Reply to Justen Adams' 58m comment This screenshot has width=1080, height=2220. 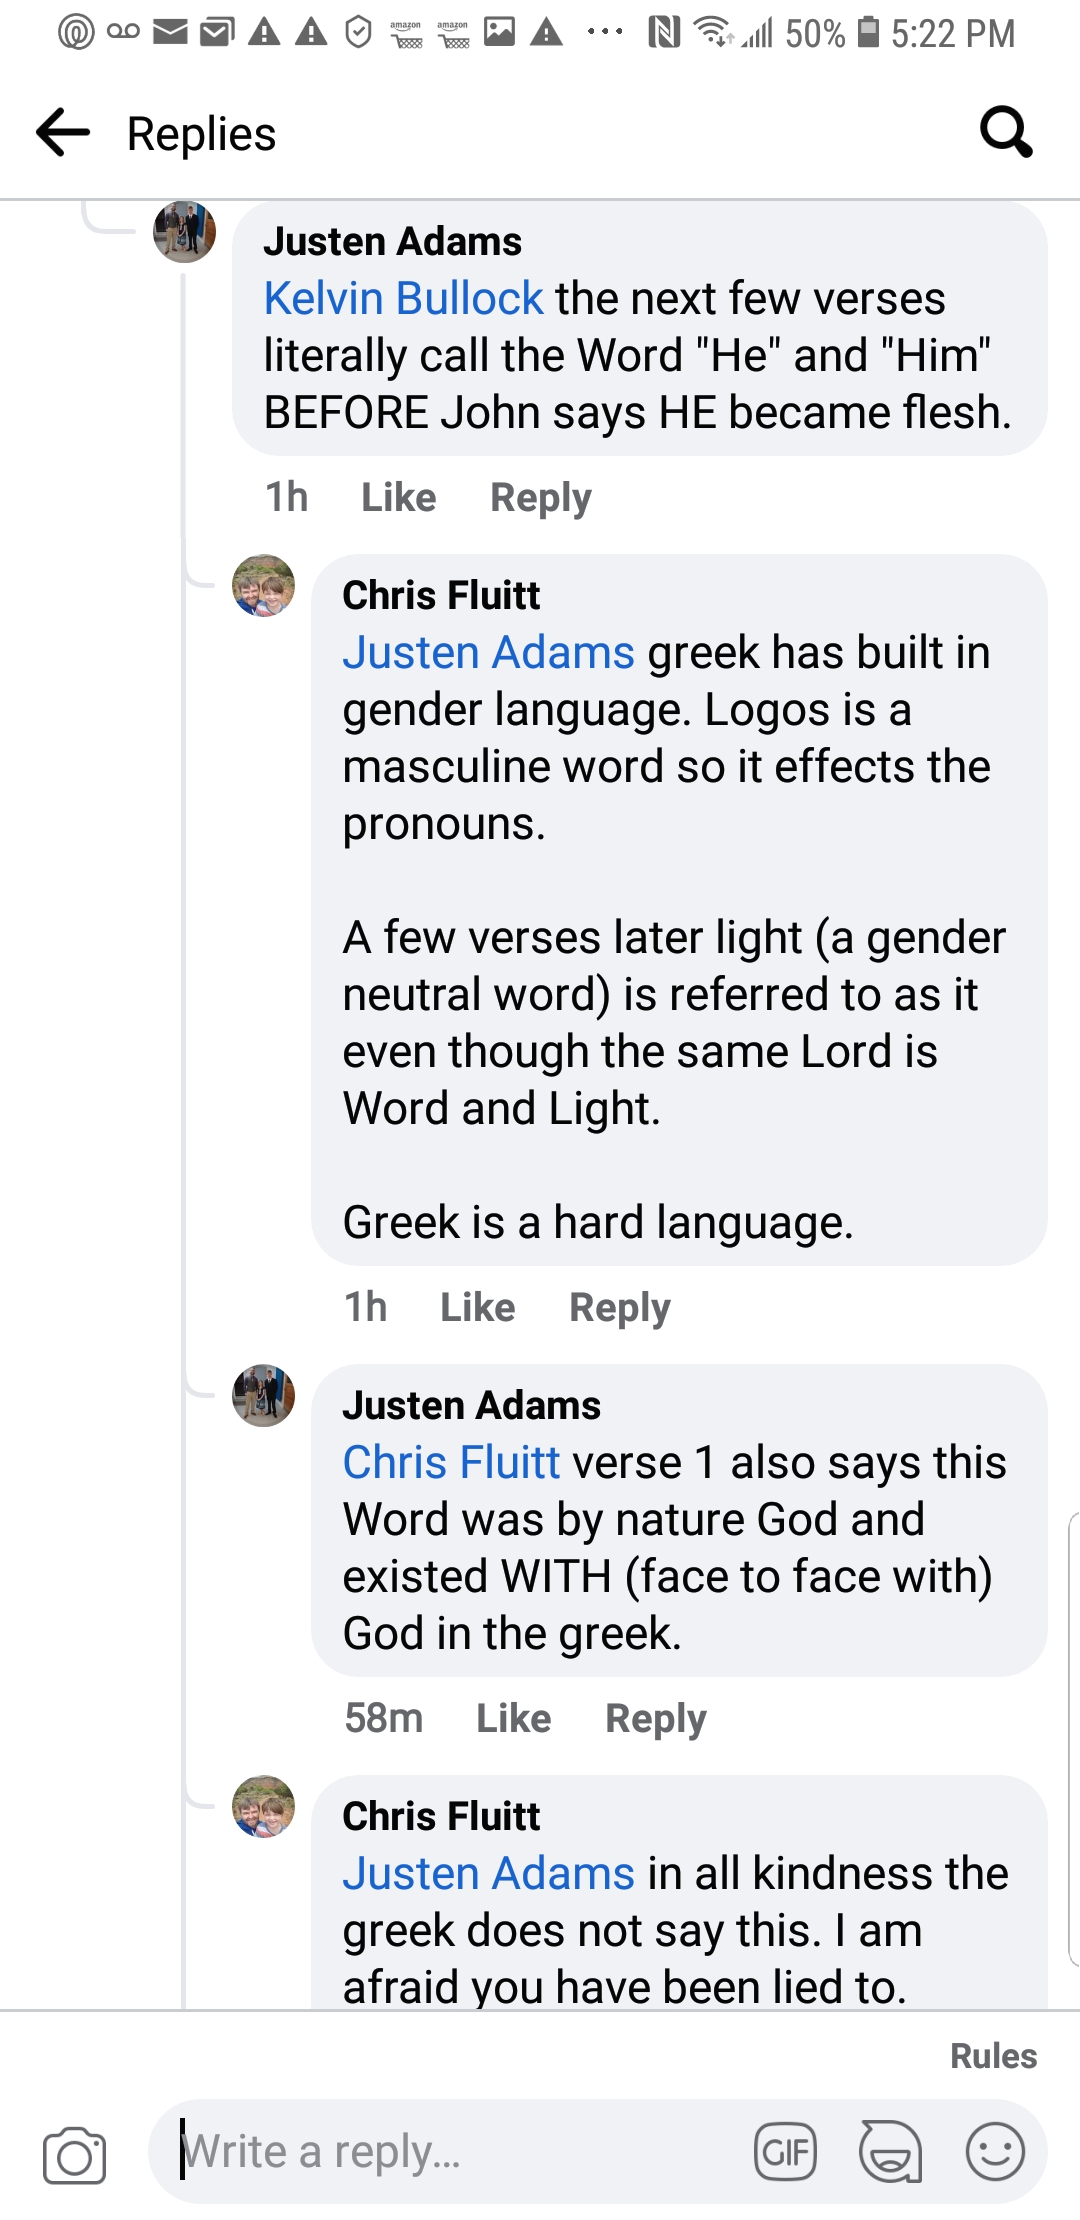(x=656, y=1718)
